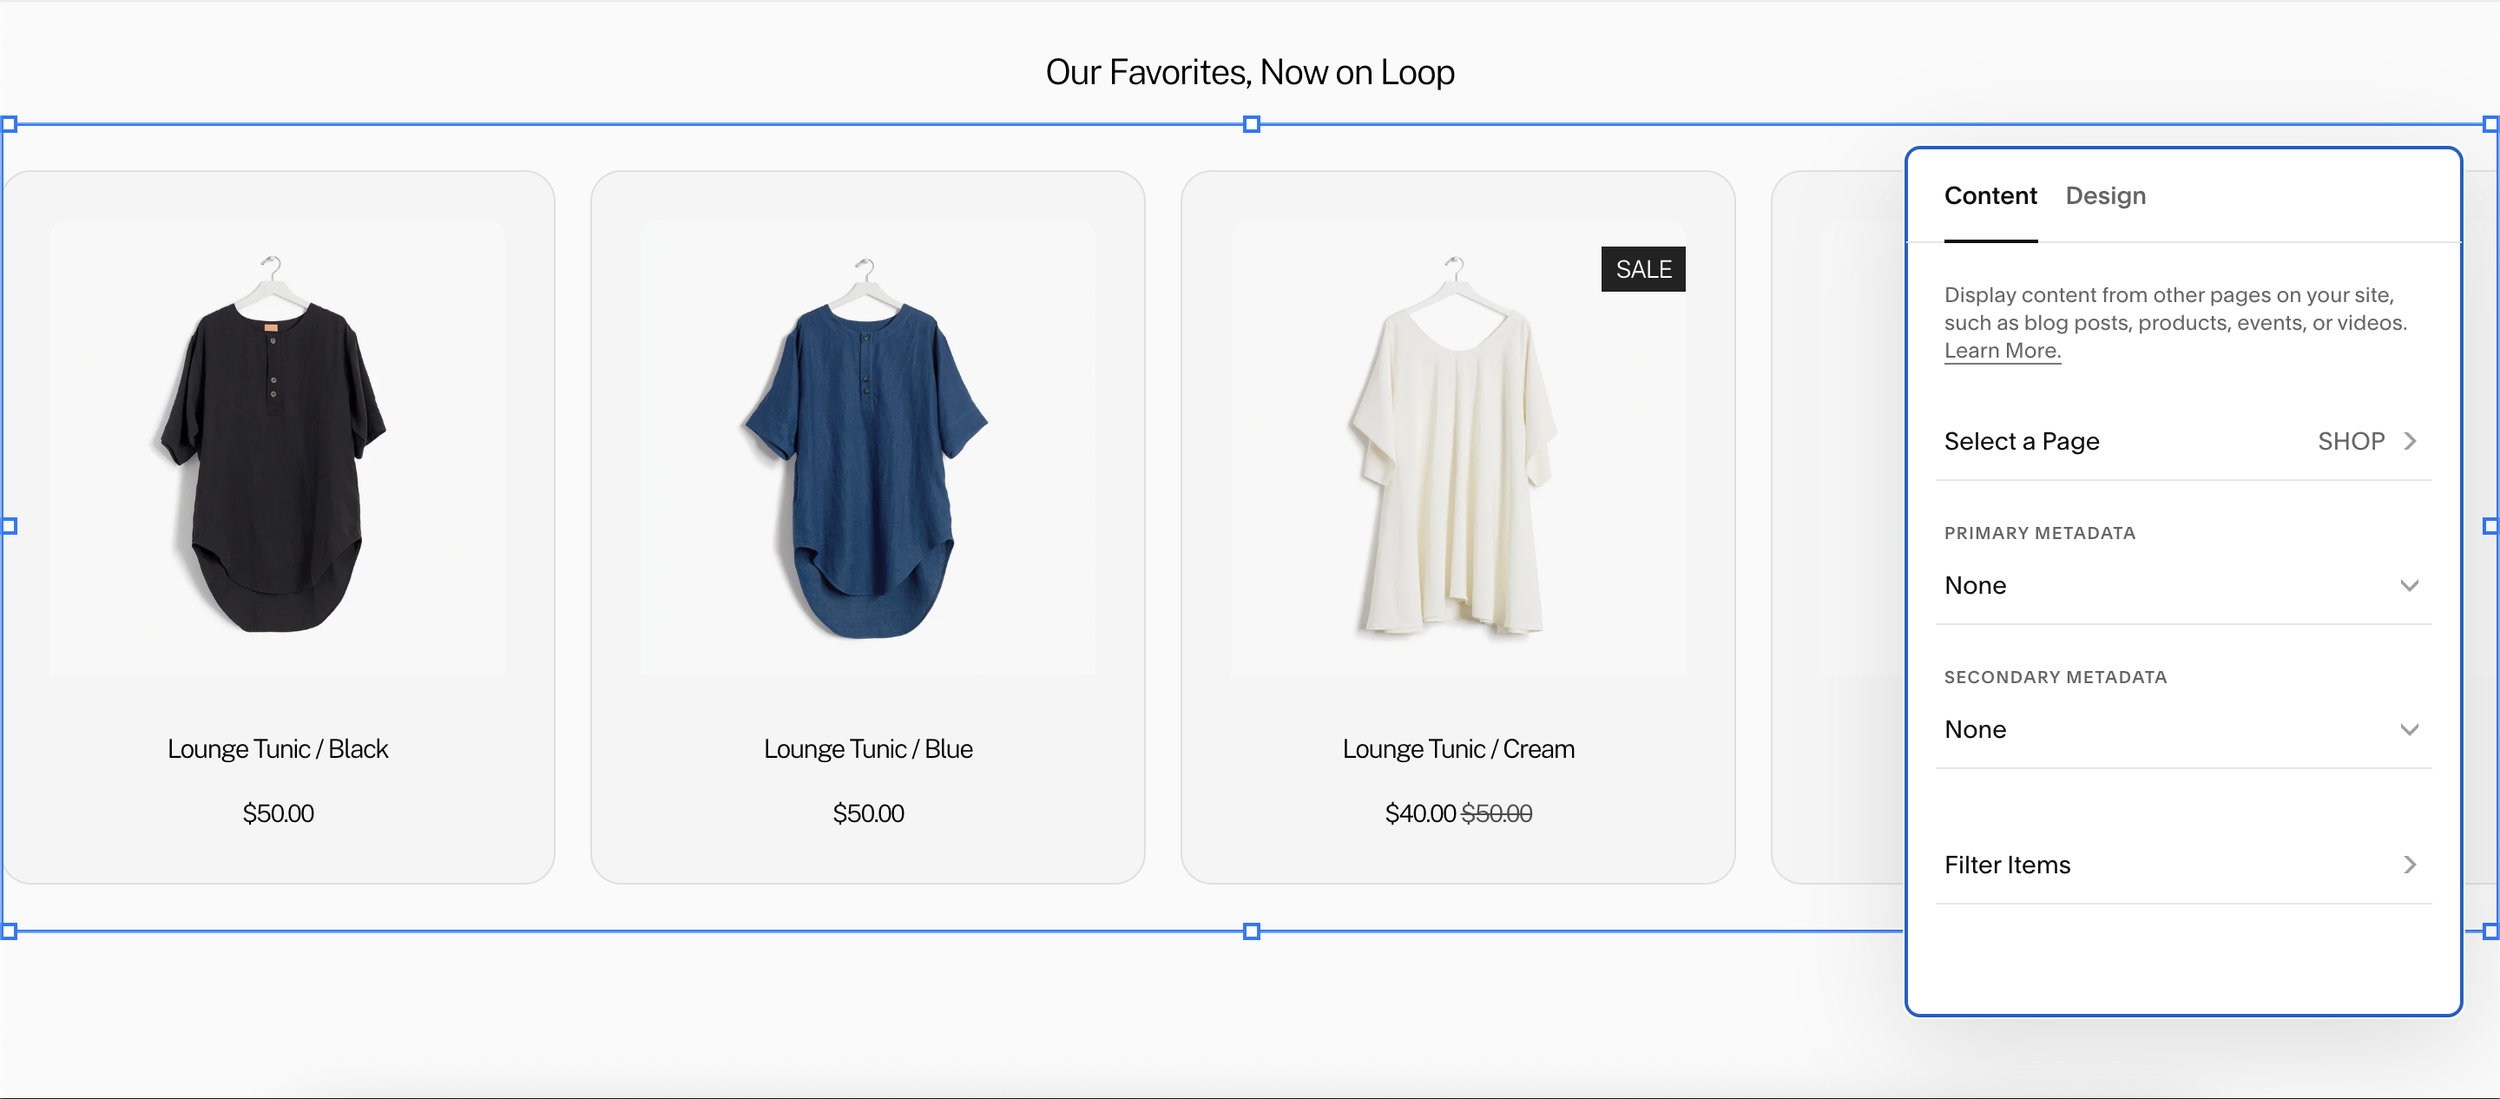Click the chevron next to Filter Items
The width and height of the screenshot is (2500, 1099).
2411,864
